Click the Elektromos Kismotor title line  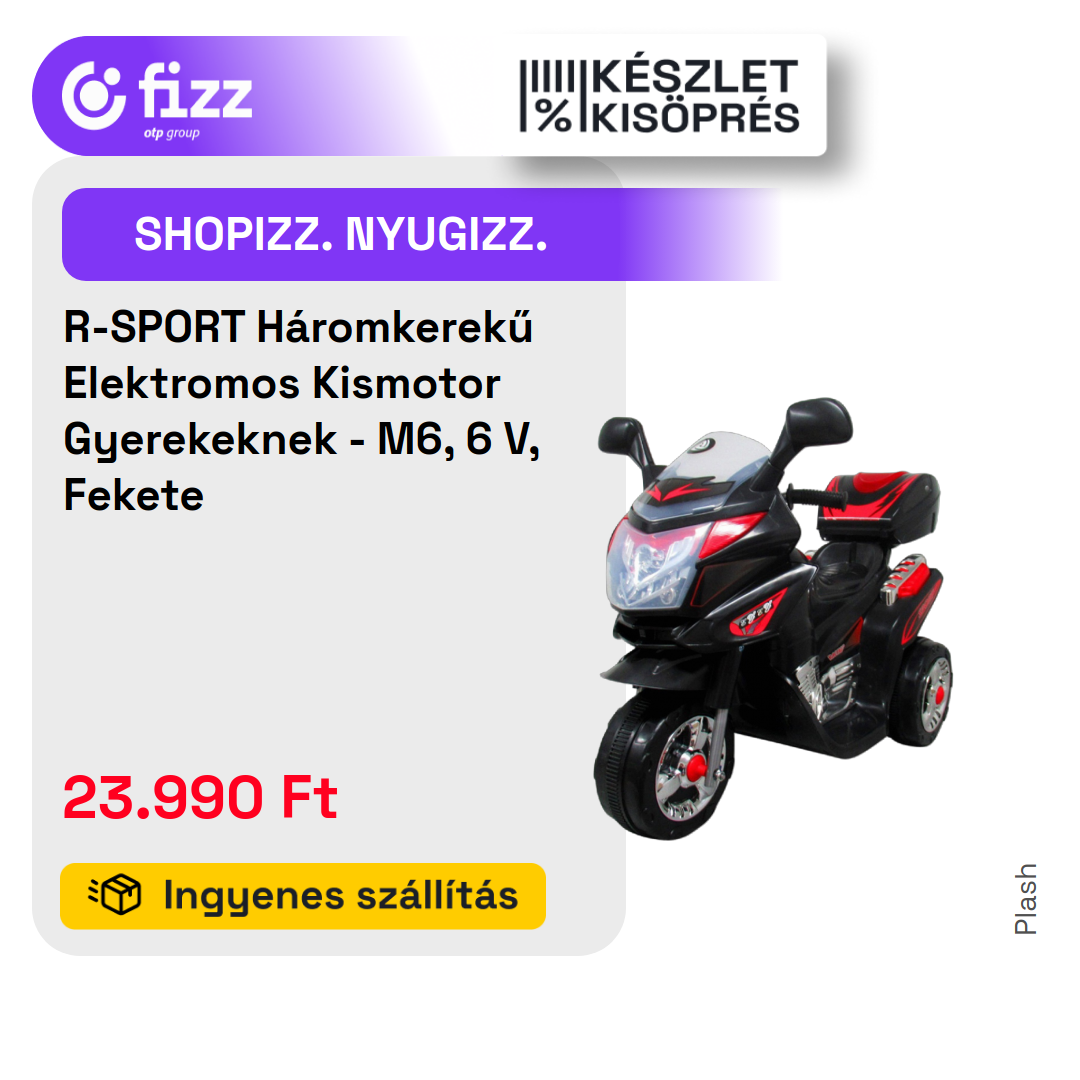click(x=282, y=383)
